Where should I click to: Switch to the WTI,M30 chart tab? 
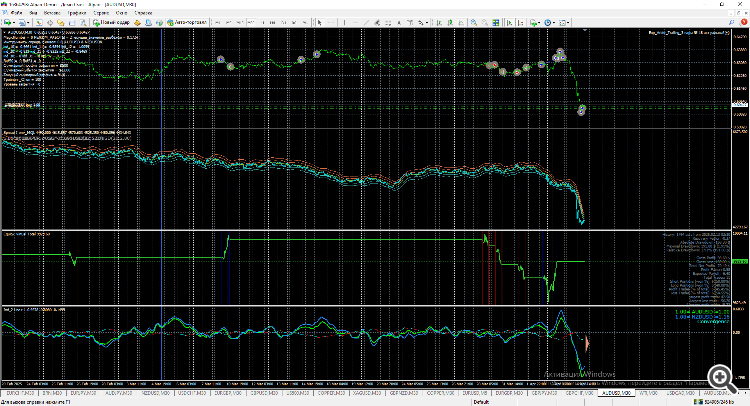pyautogui.click(x=648, y=393)
